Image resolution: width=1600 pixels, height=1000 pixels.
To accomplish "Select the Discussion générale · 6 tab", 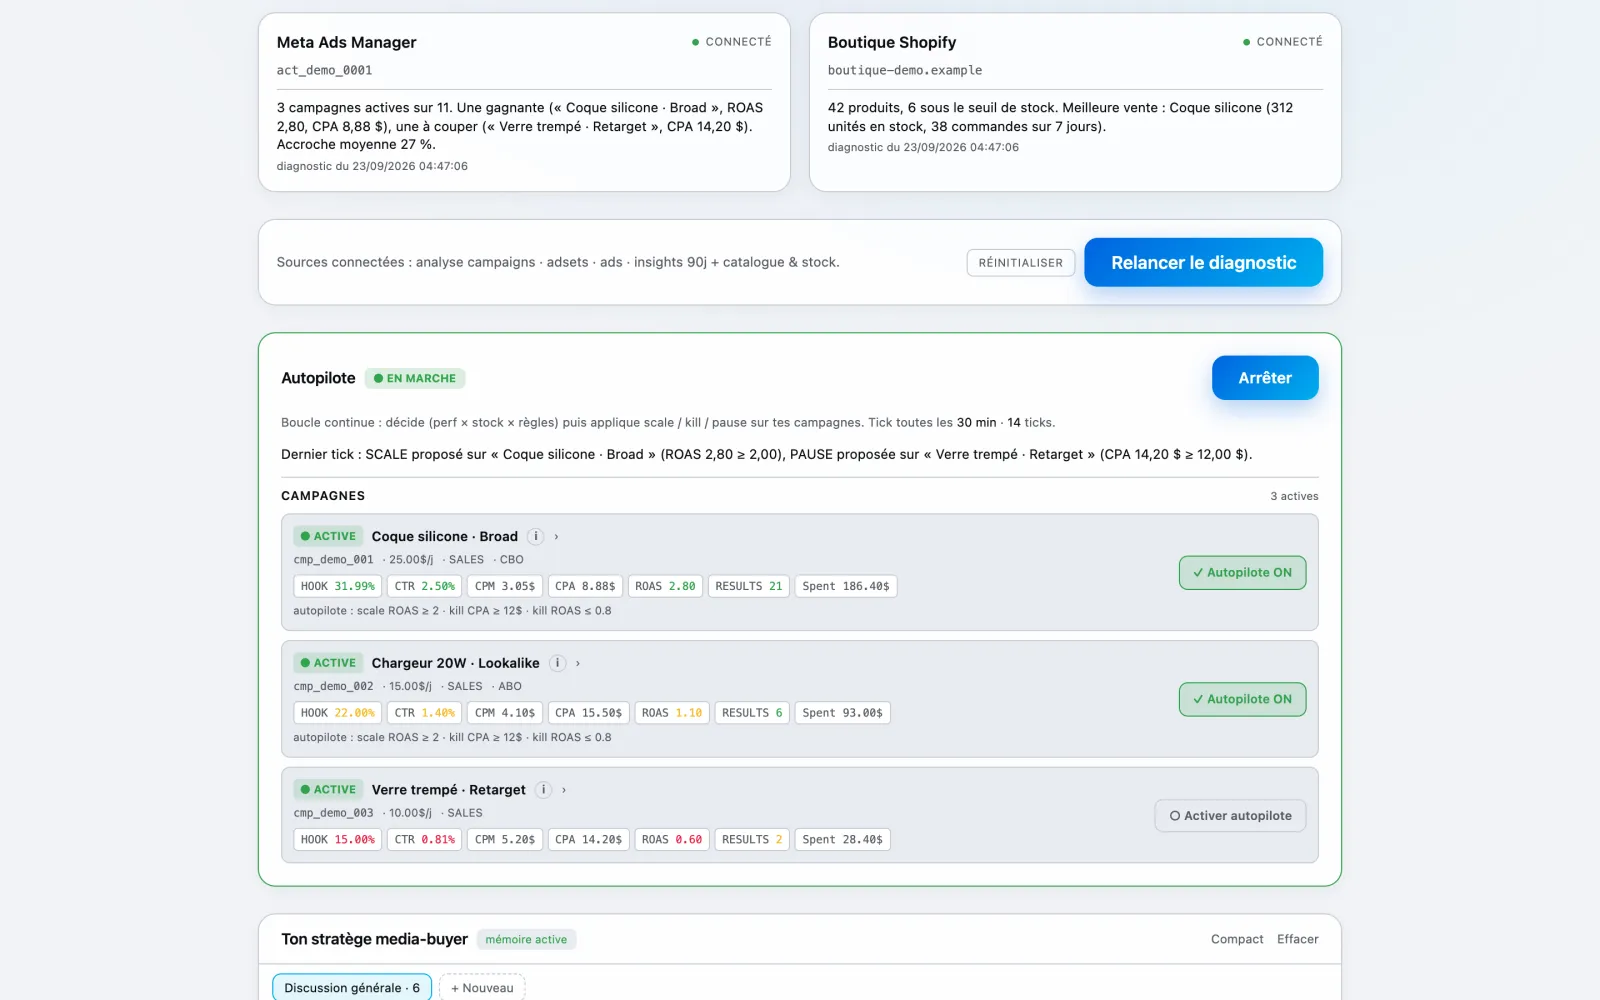I will [x=352, y=988].
